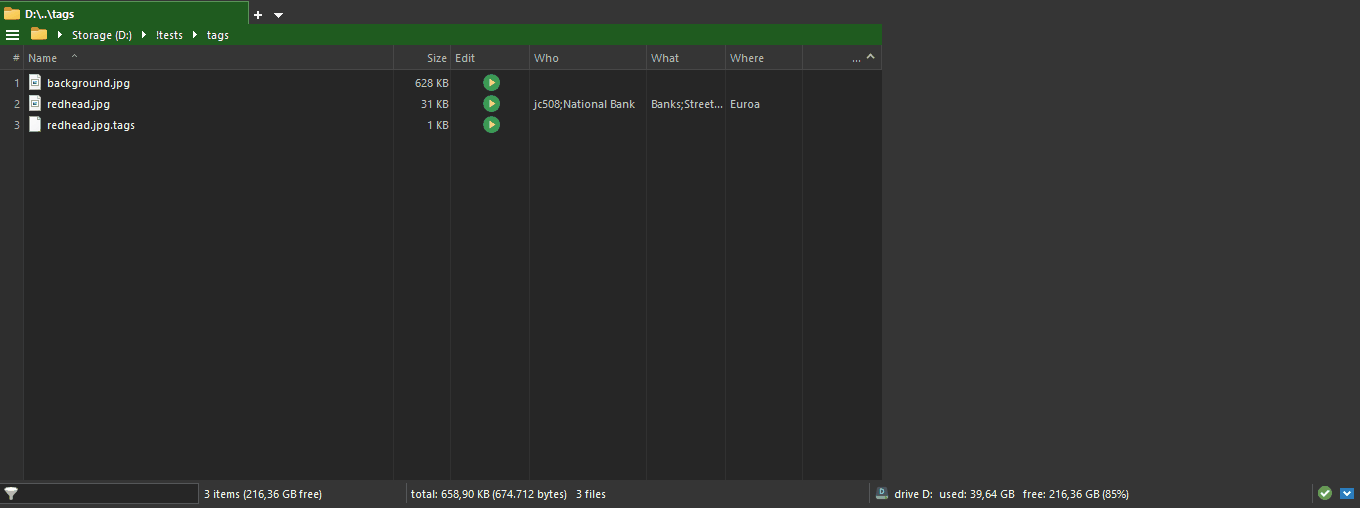Expand the breadcrumb arrow before tags
Screen dimensions: 1360x508
coord(195,35)
